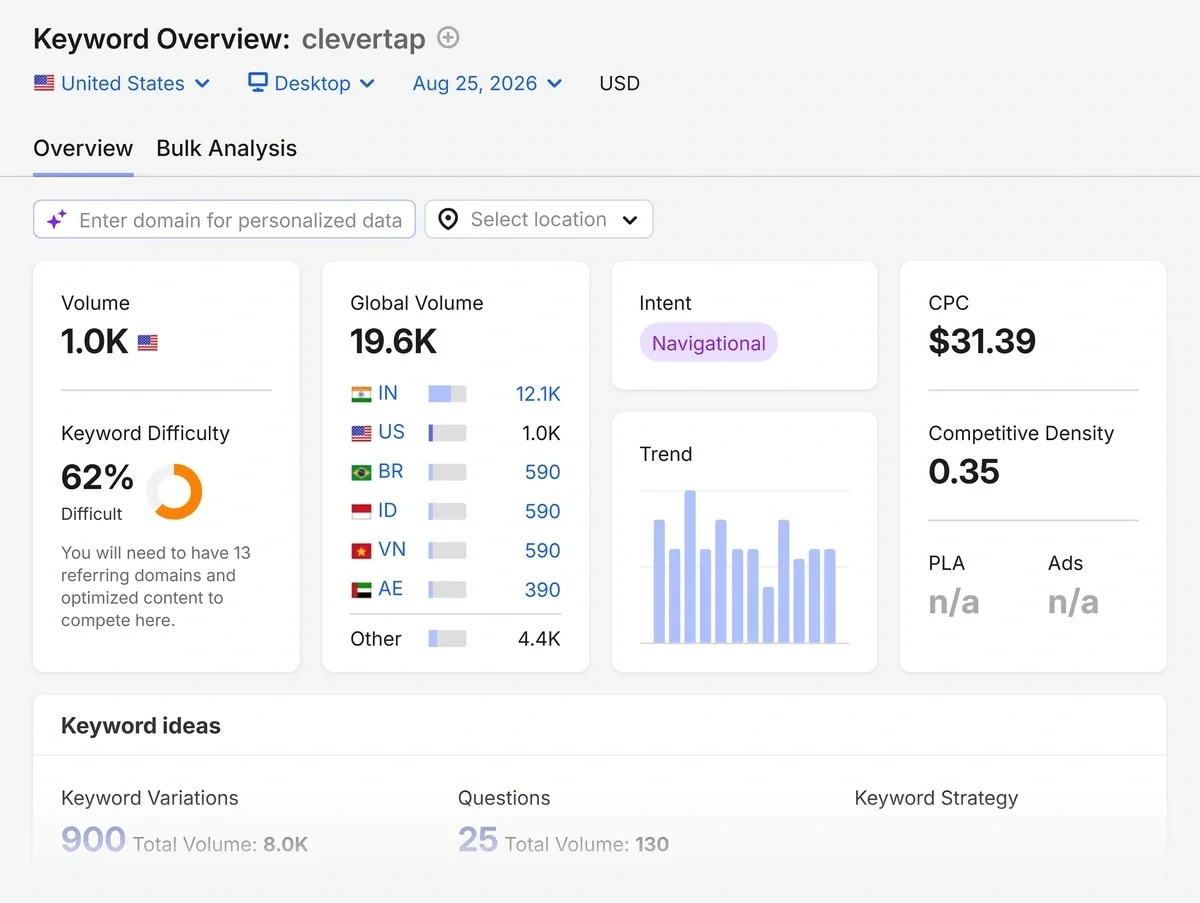Click the tallest bar in Trend chart

[690, 567]
